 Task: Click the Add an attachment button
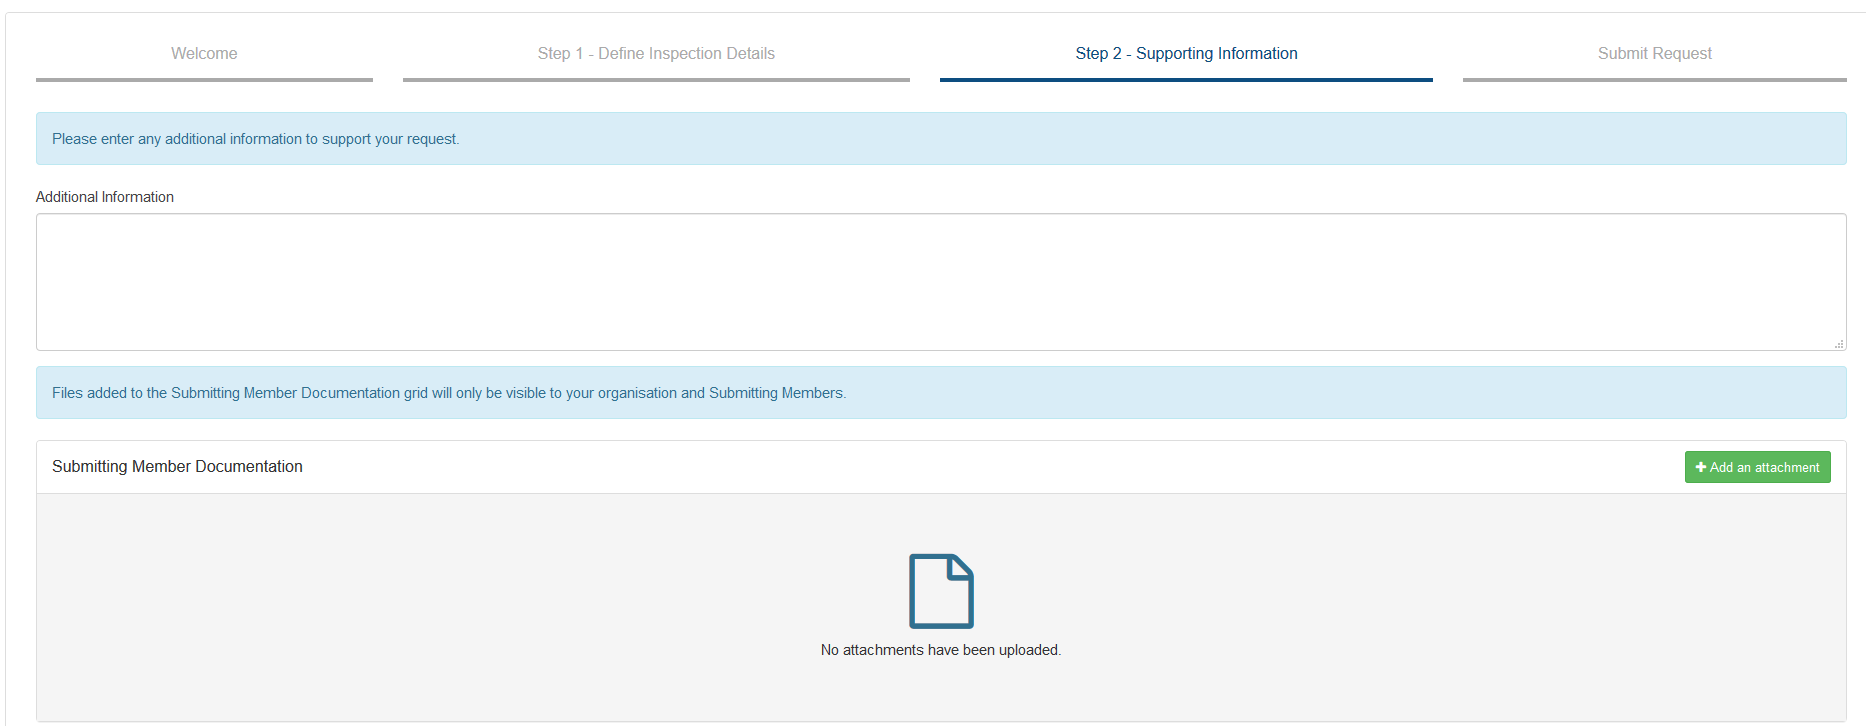1757,467
